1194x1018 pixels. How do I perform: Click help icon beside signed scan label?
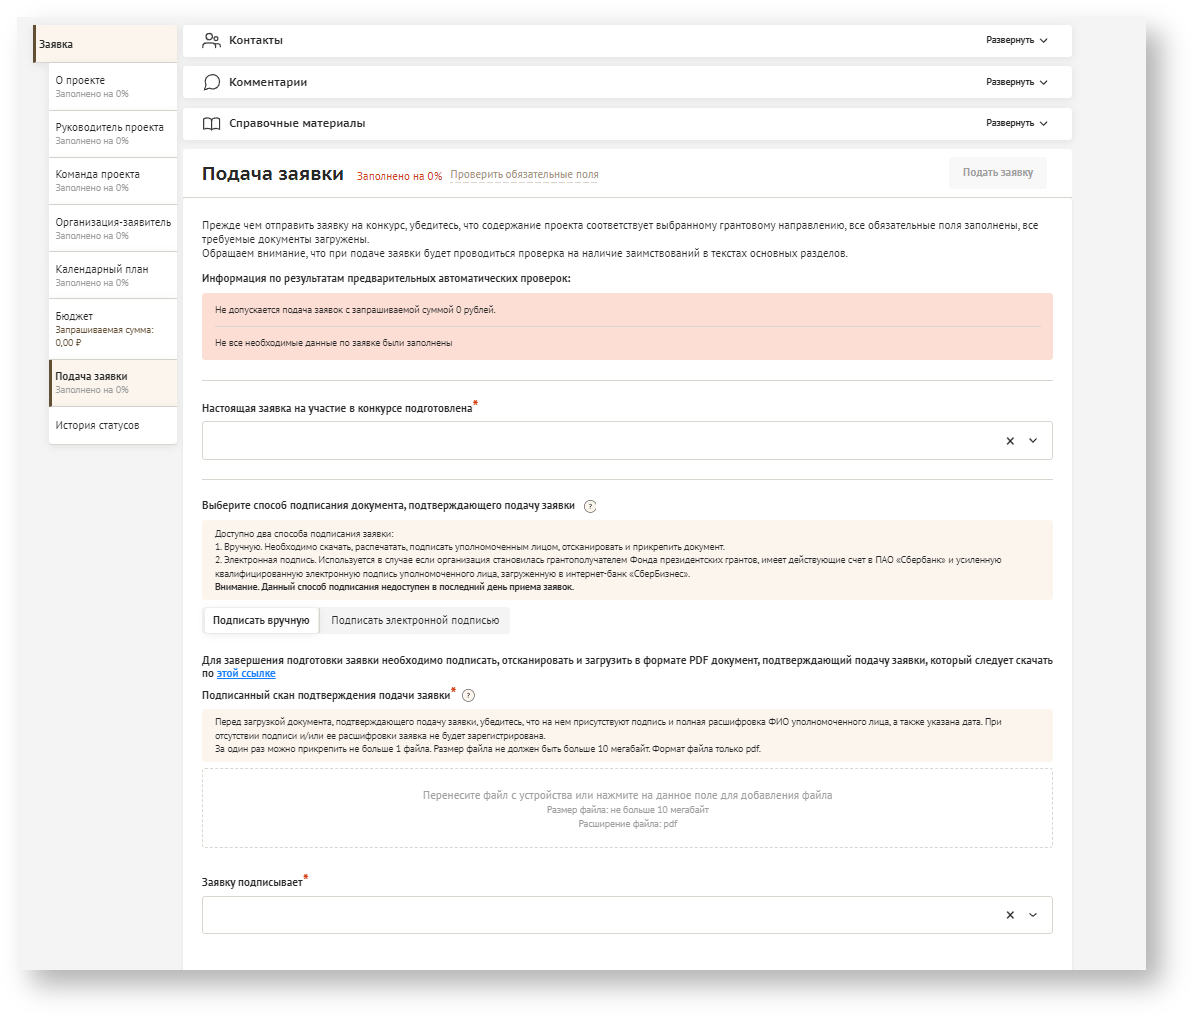[x=468, y=696]
